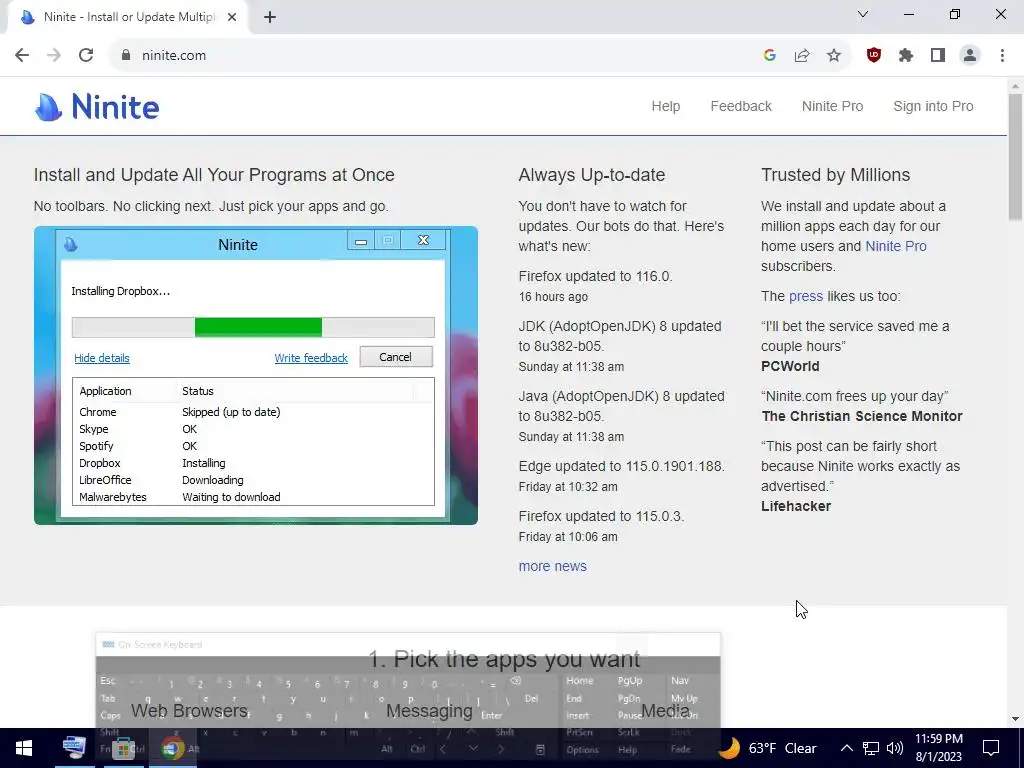Follow the press link
Screen dimensions: 1024x768
pos(806,296)
